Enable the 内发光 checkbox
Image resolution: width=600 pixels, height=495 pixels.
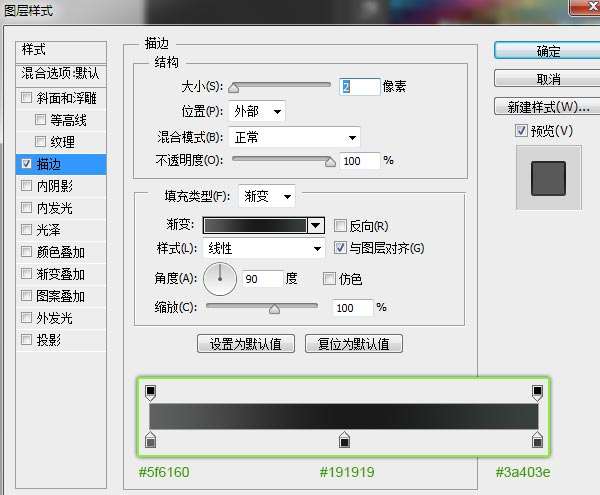pos(26,208)
